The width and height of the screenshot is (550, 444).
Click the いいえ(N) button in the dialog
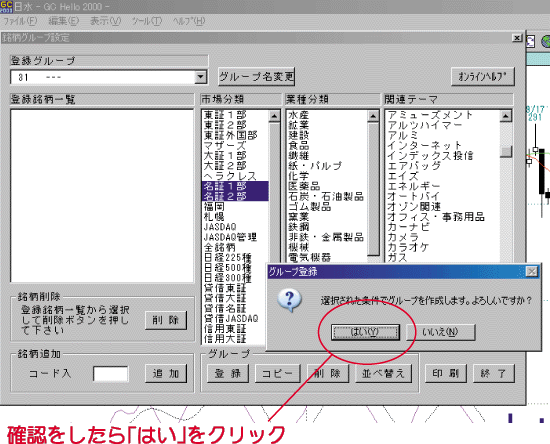click(x=441, y=332)
